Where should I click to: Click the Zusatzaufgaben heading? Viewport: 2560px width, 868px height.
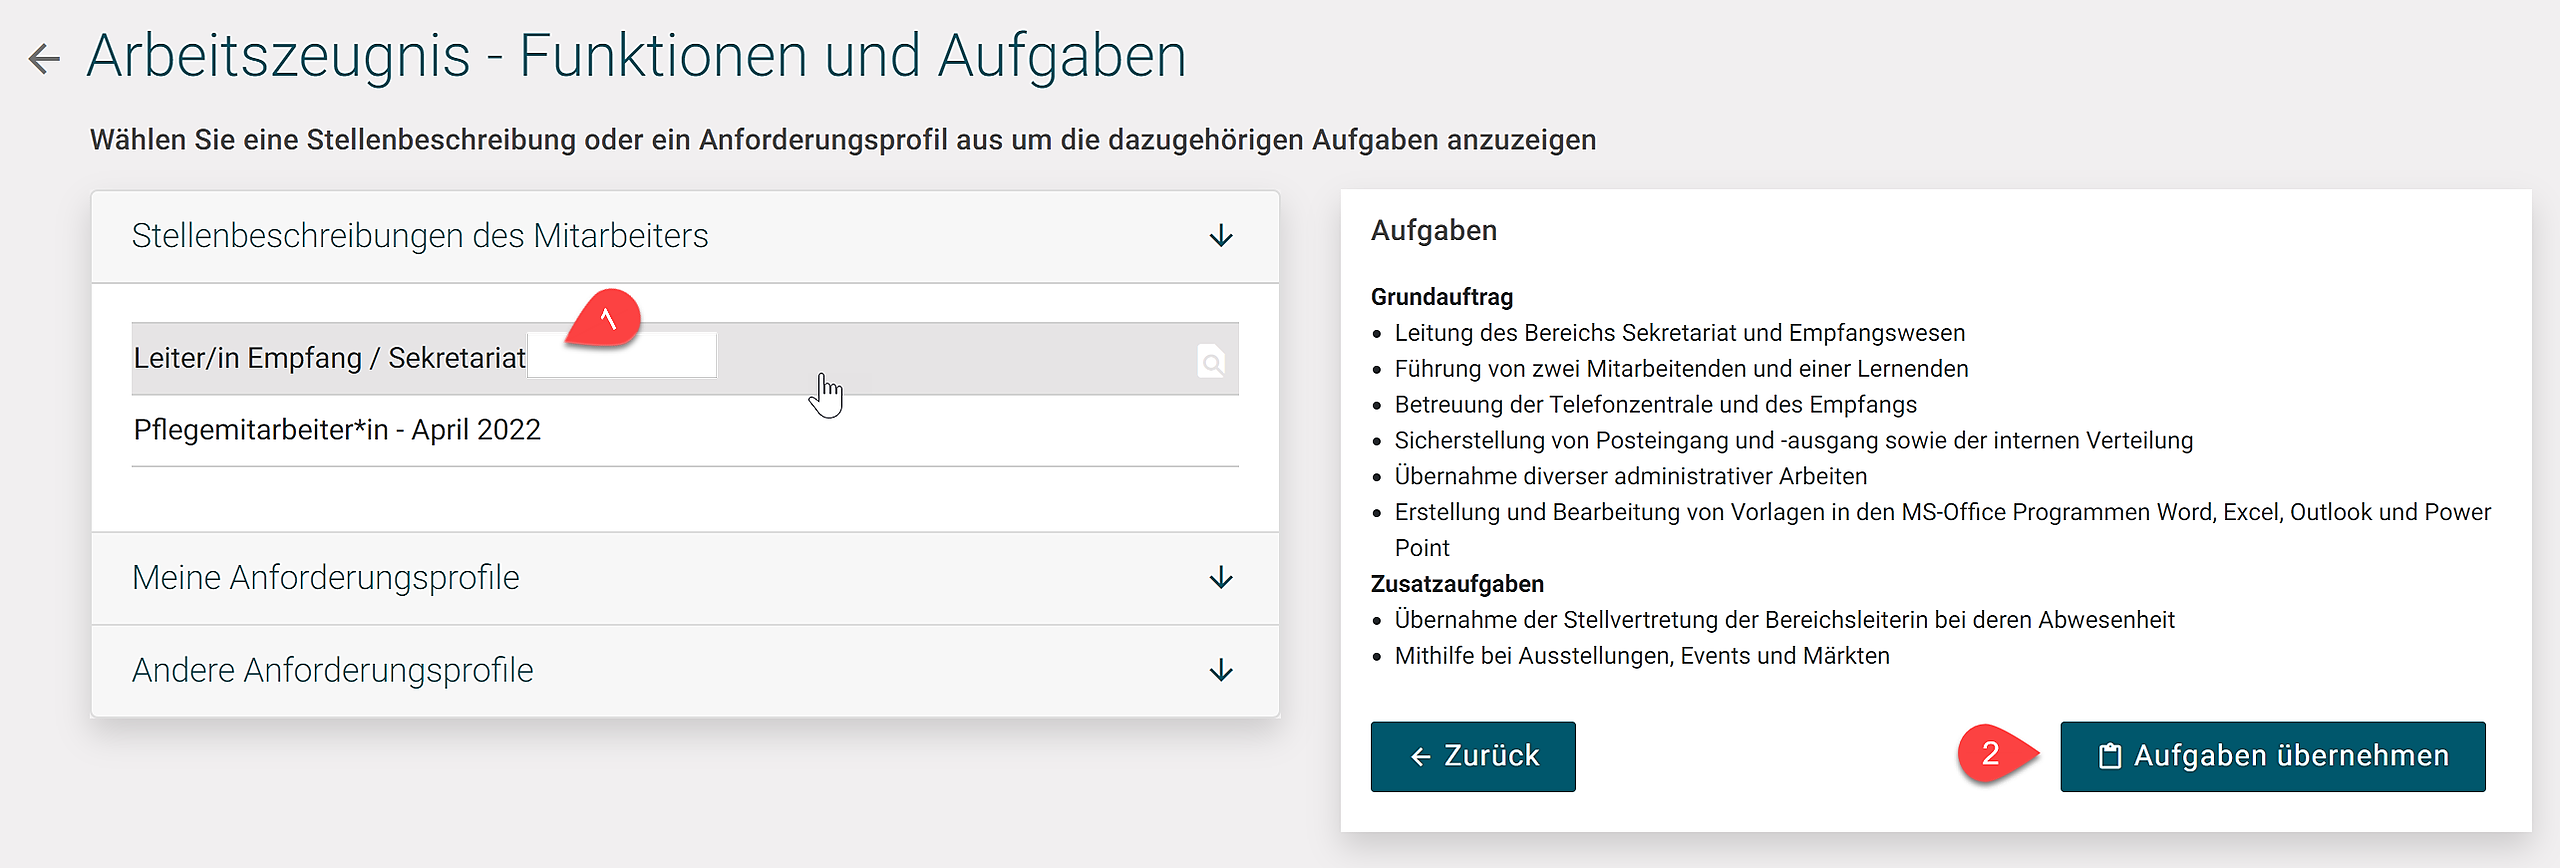point(1457,584)
